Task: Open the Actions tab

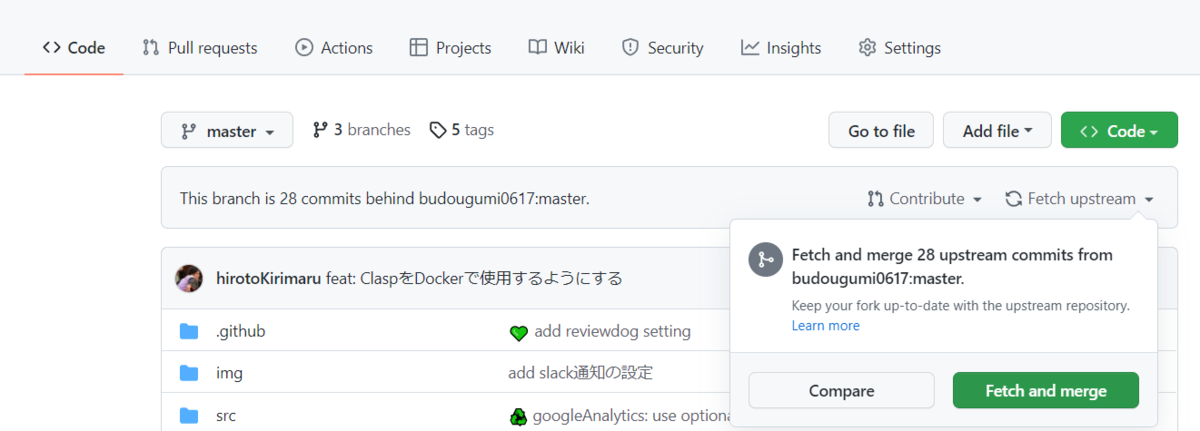Action: [x=334, y=48]
